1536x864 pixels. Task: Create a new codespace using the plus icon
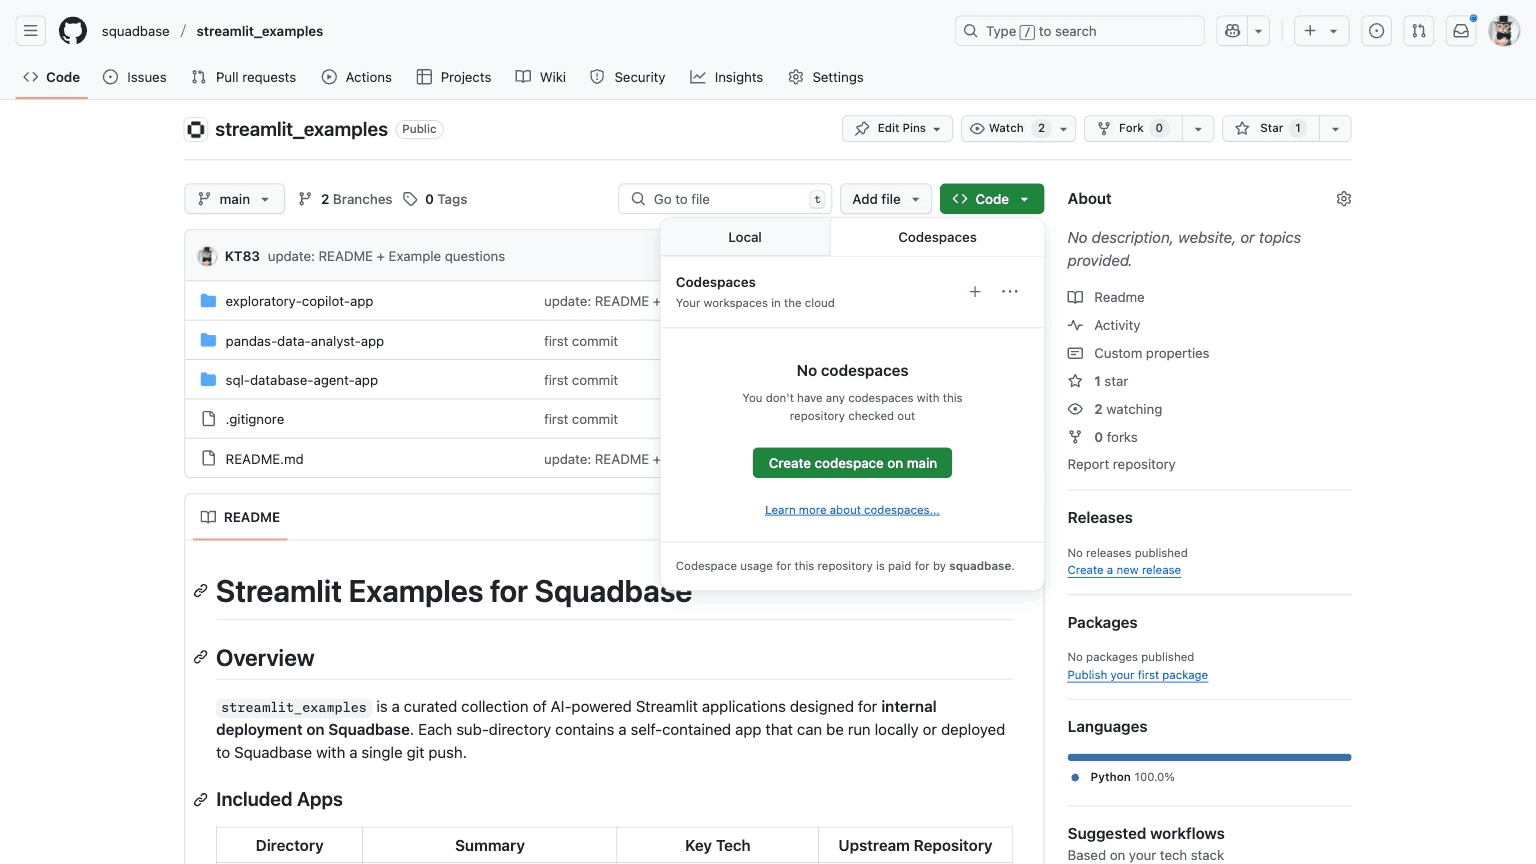(x=975, y=292)
